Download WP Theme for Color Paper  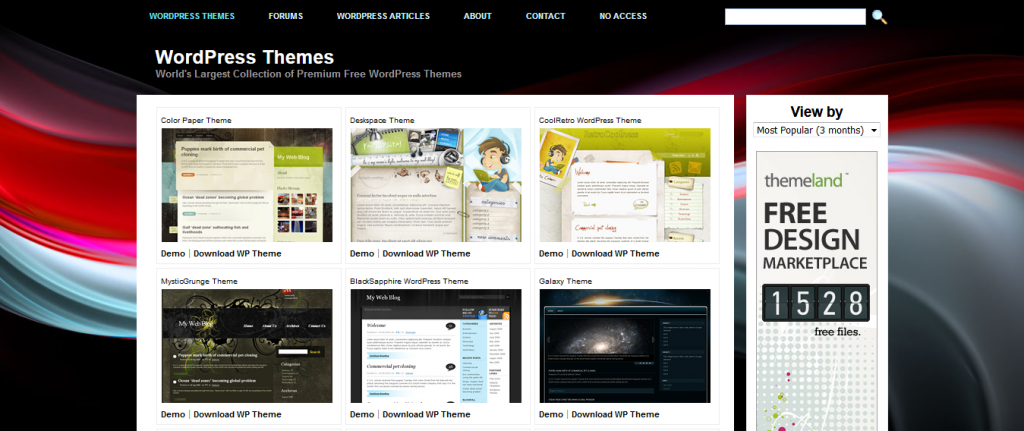[238, 253]
